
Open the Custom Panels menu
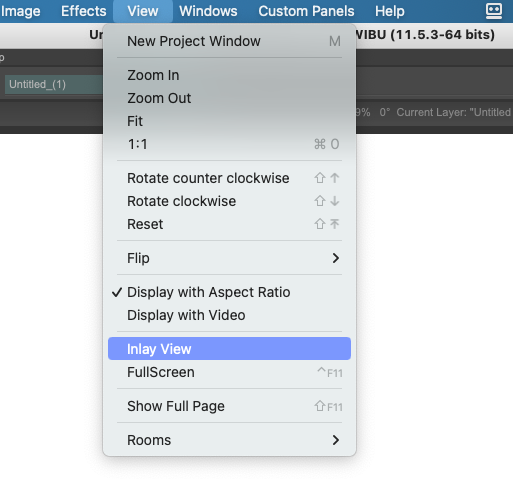306,11
